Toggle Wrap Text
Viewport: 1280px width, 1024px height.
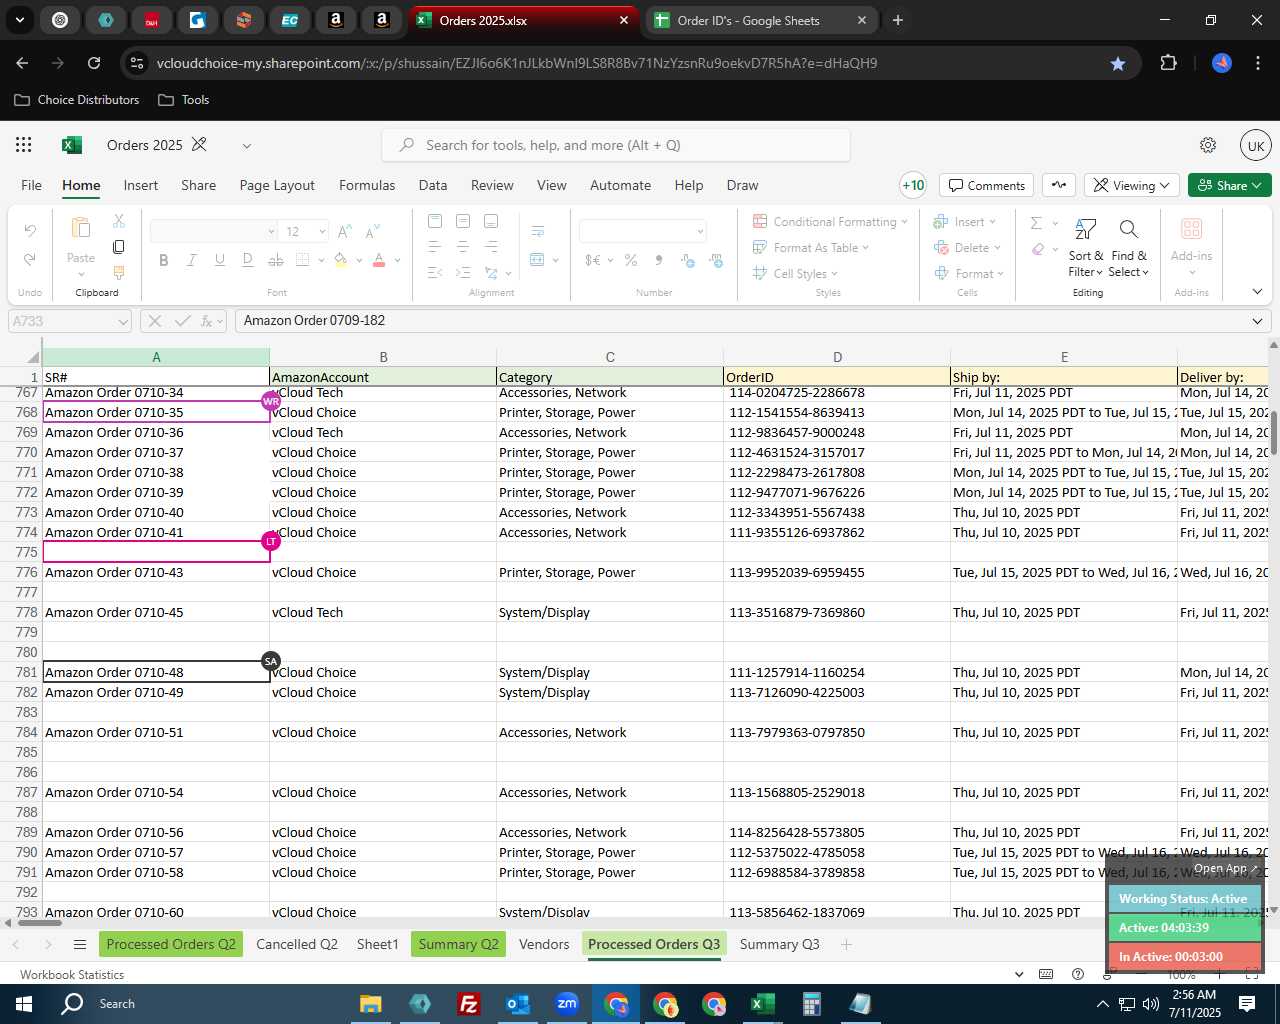[x=538, y=231]
